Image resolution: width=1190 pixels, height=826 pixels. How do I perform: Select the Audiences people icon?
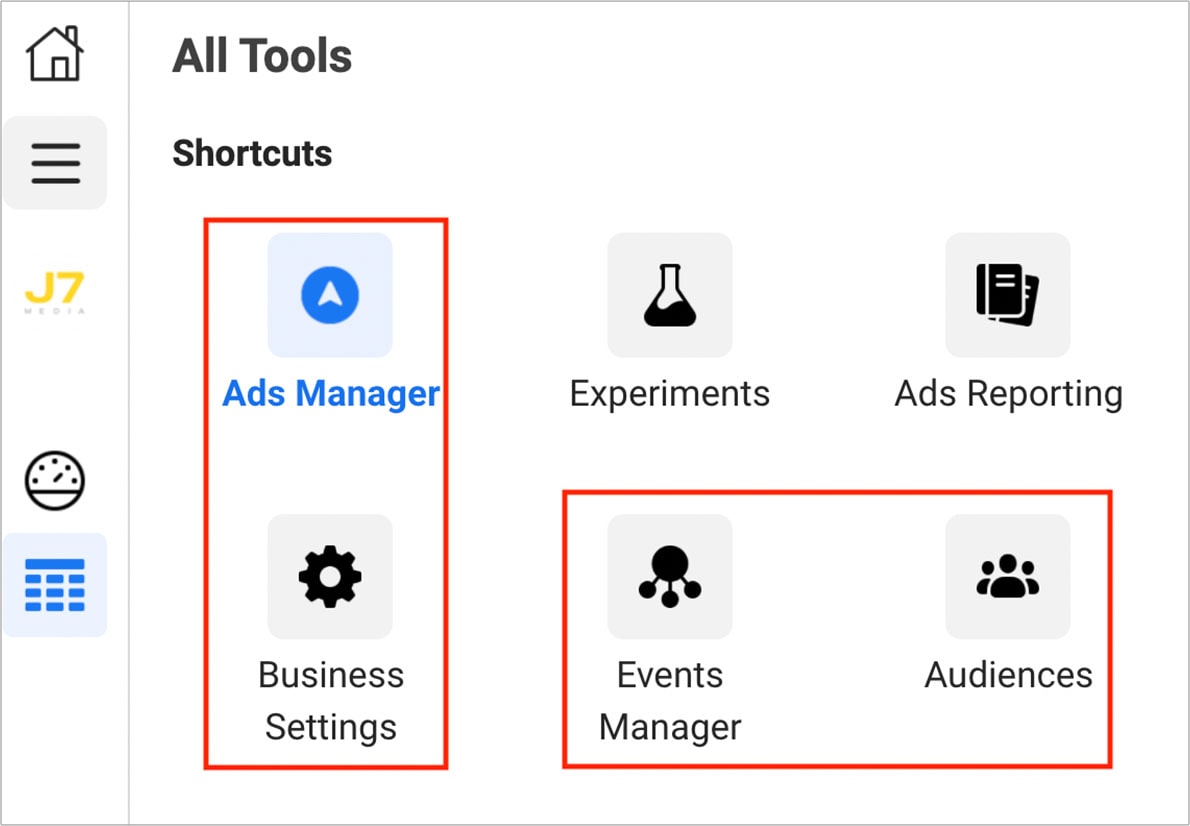(x=1007, y=576)
